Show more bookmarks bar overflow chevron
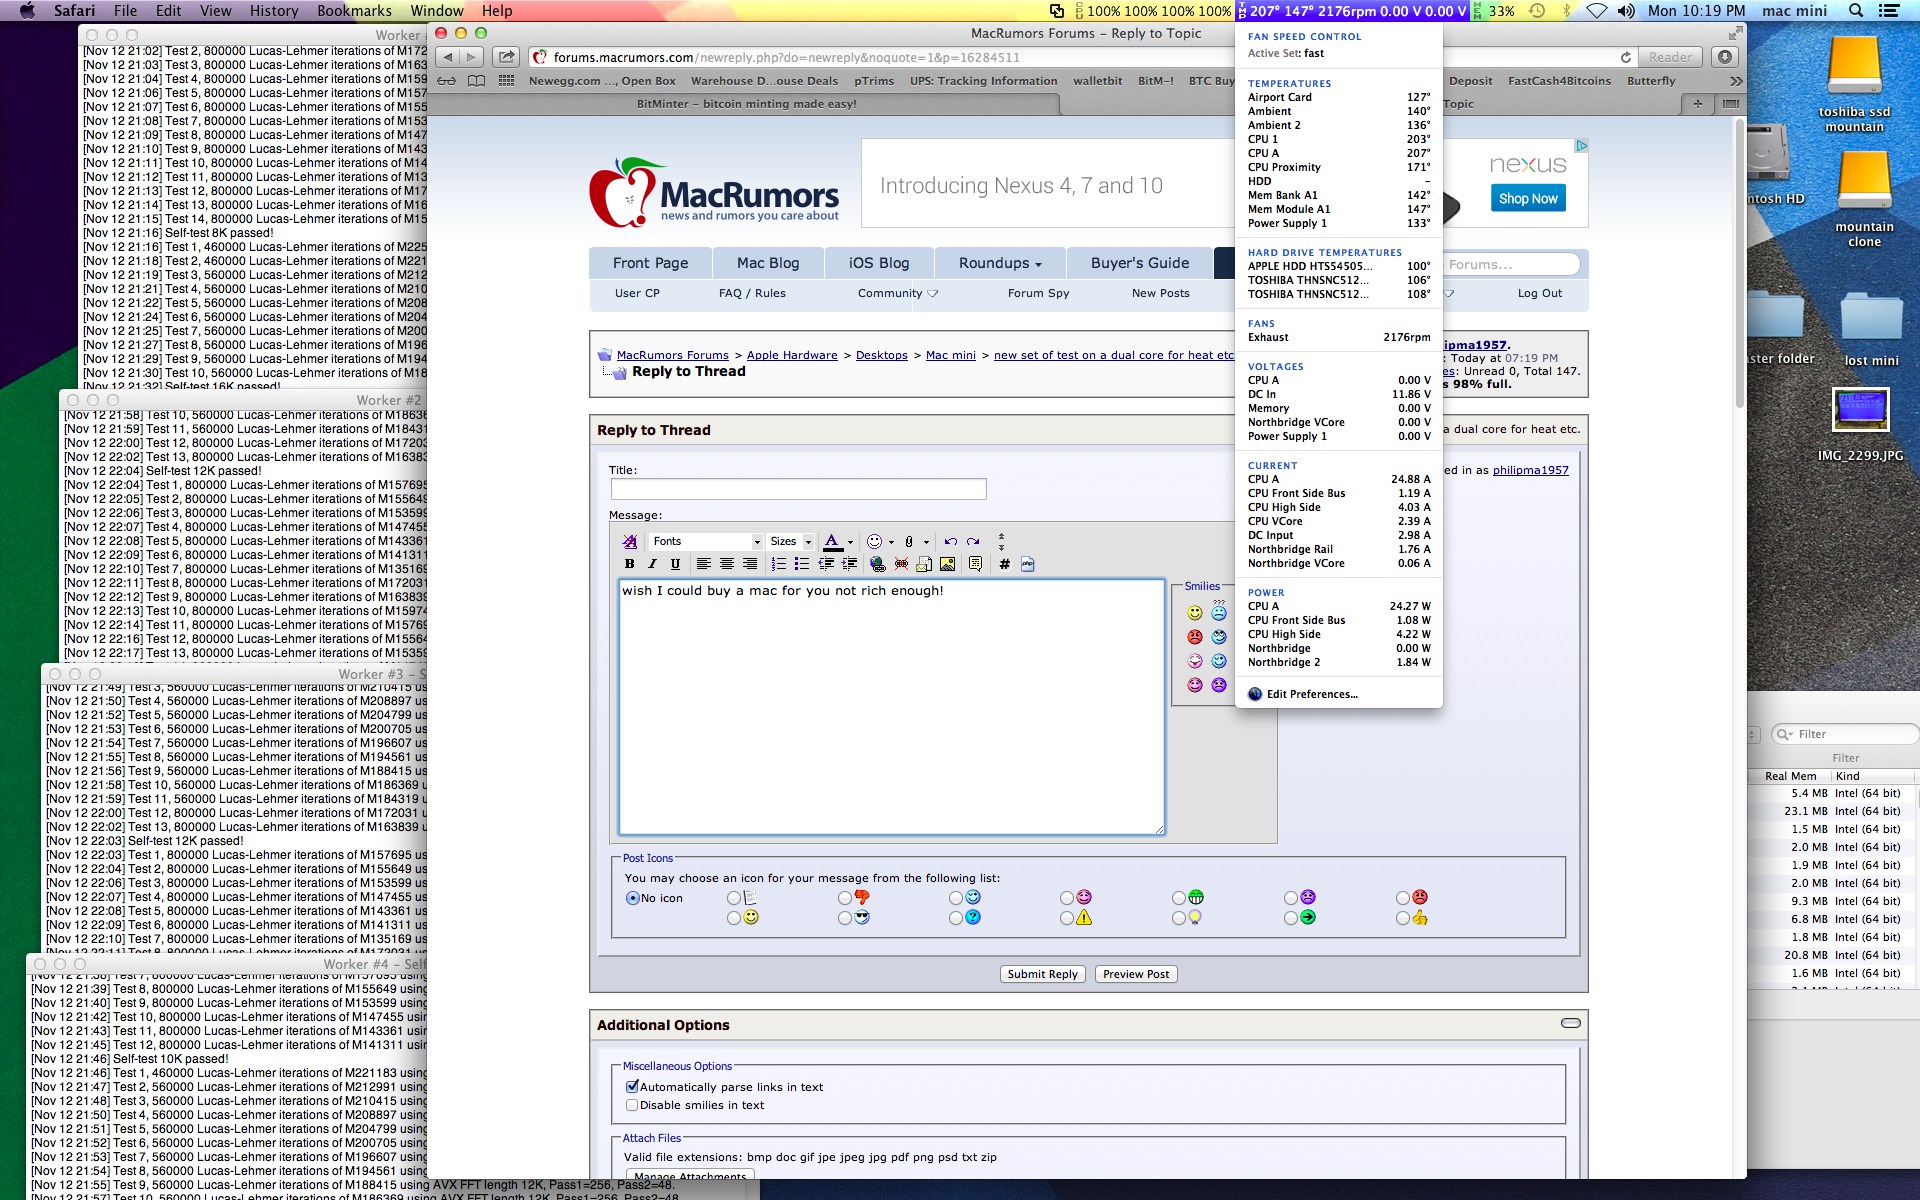This screenshot has height=1200, width=1920. 1736,81
